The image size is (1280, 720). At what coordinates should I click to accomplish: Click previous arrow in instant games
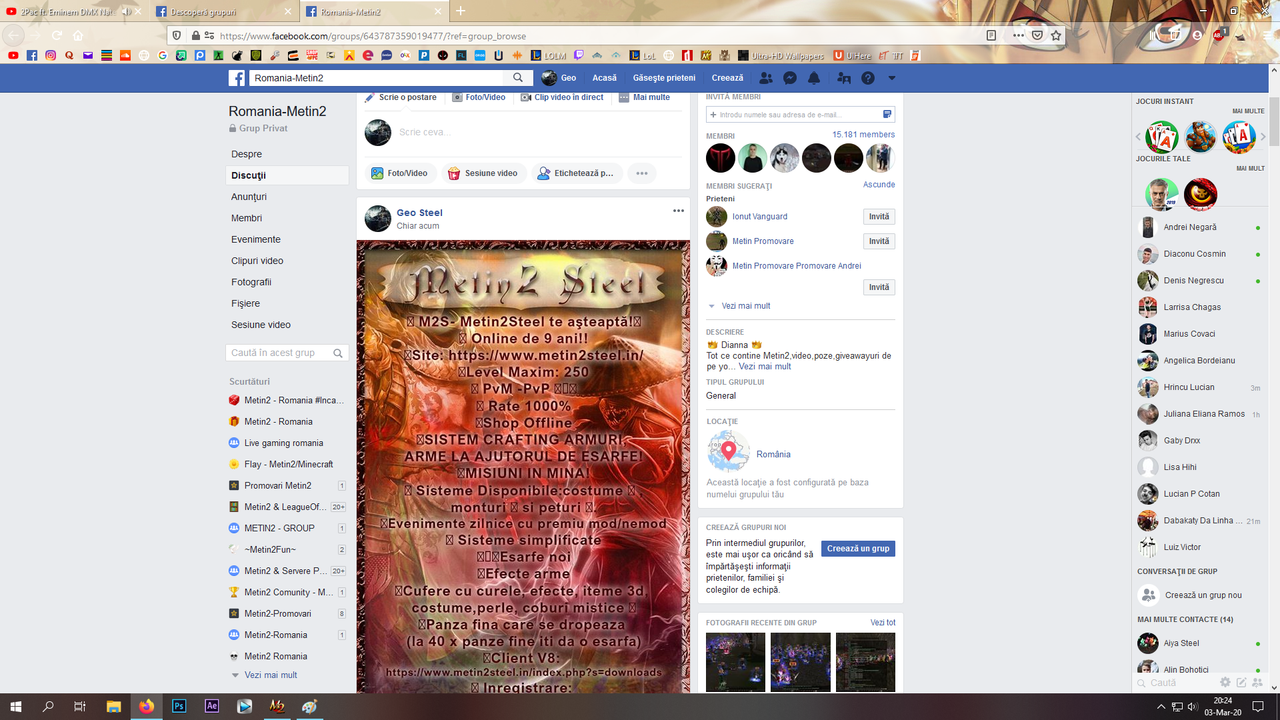1138,137
